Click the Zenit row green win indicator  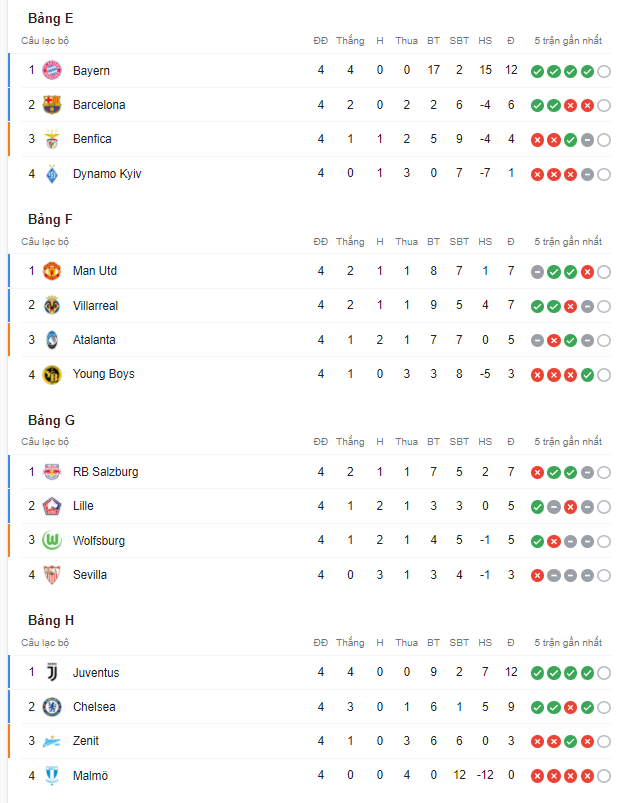pos(571,742)
